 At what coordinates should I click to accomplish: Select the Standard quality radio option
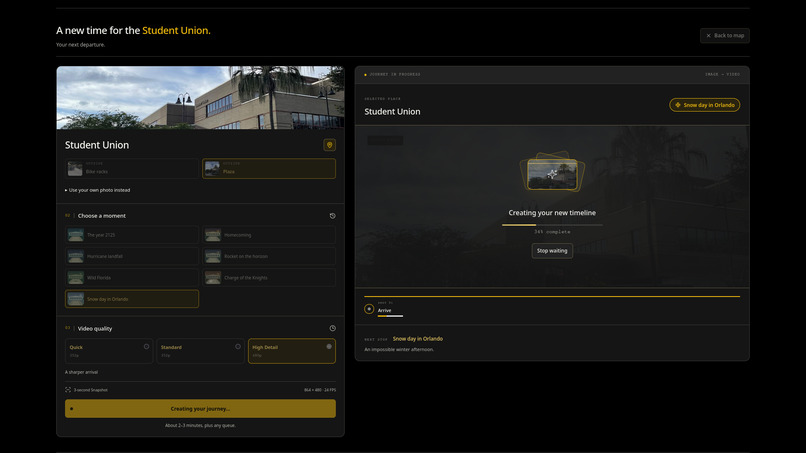pos(200,351)
